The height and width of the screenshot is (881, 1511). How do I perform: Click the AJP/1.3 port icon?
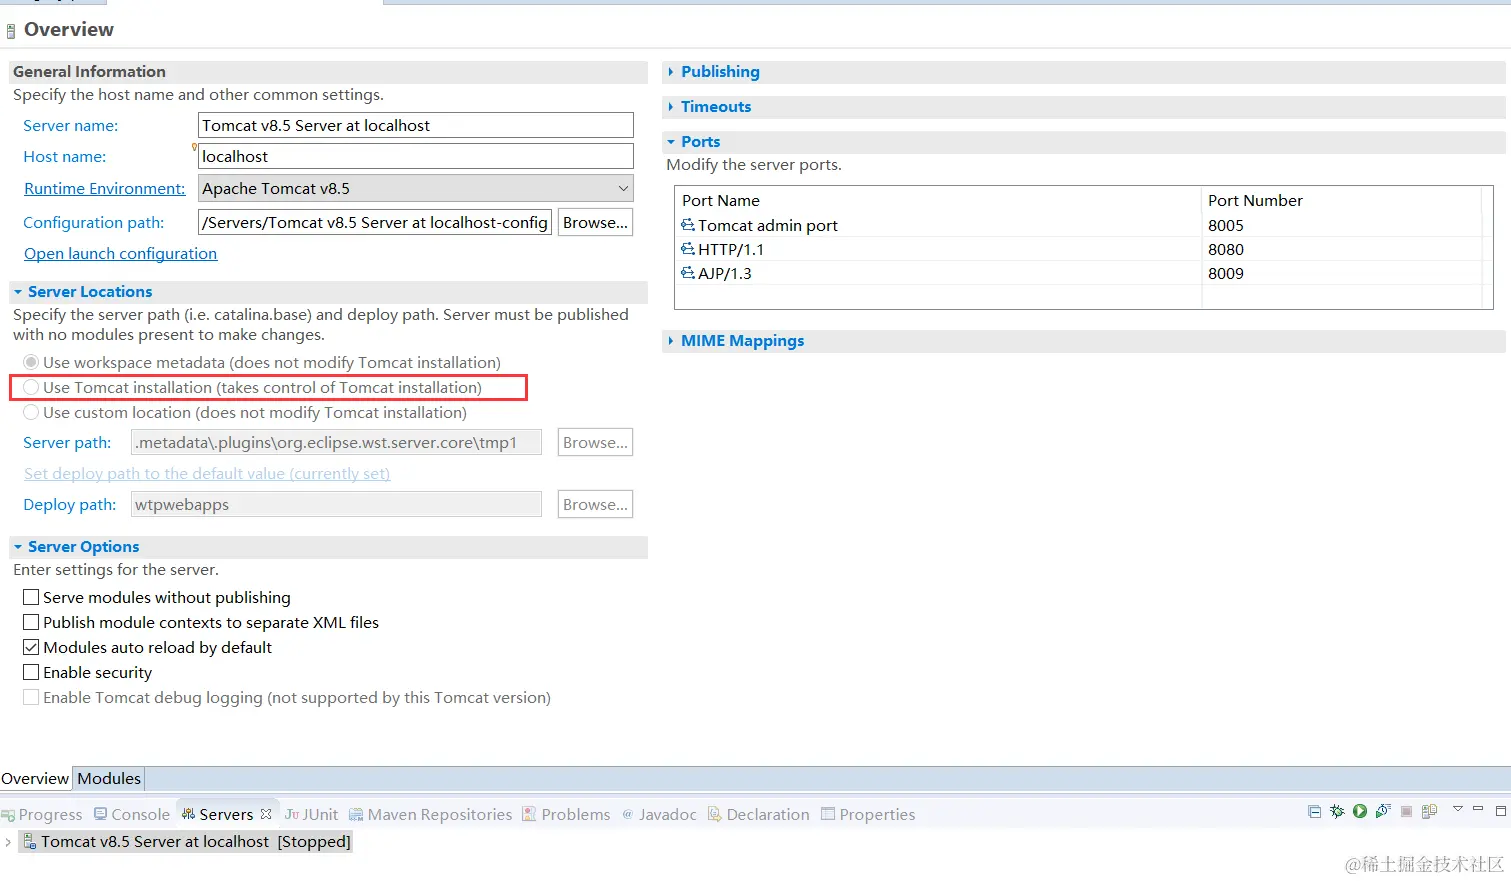688,273
